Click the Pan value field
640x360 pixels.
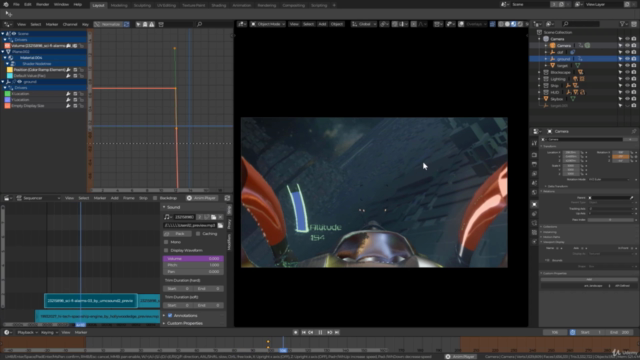(x=193, y=271)
